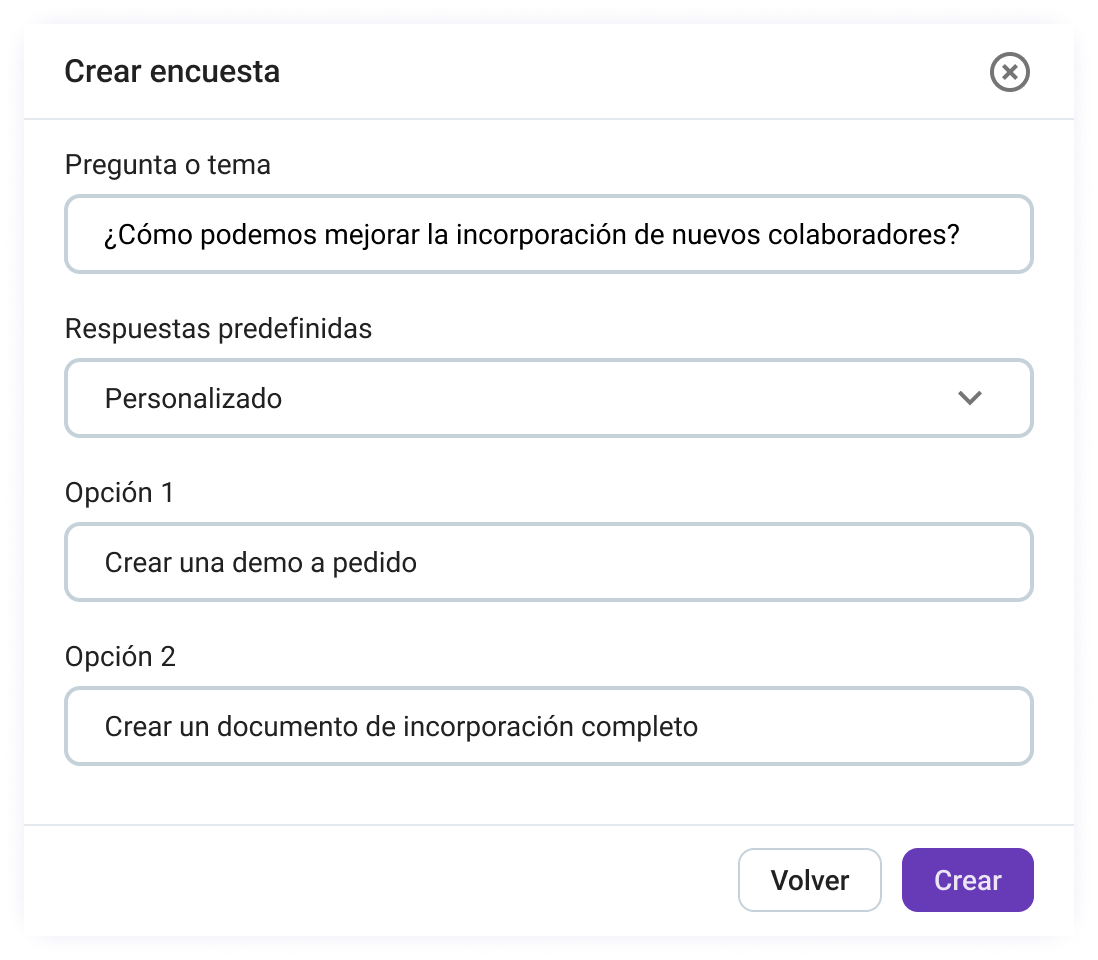Click the Pregunta o tema label
Screen dimensions: 1098x960
pyautogui.click(x=167, y=165)
